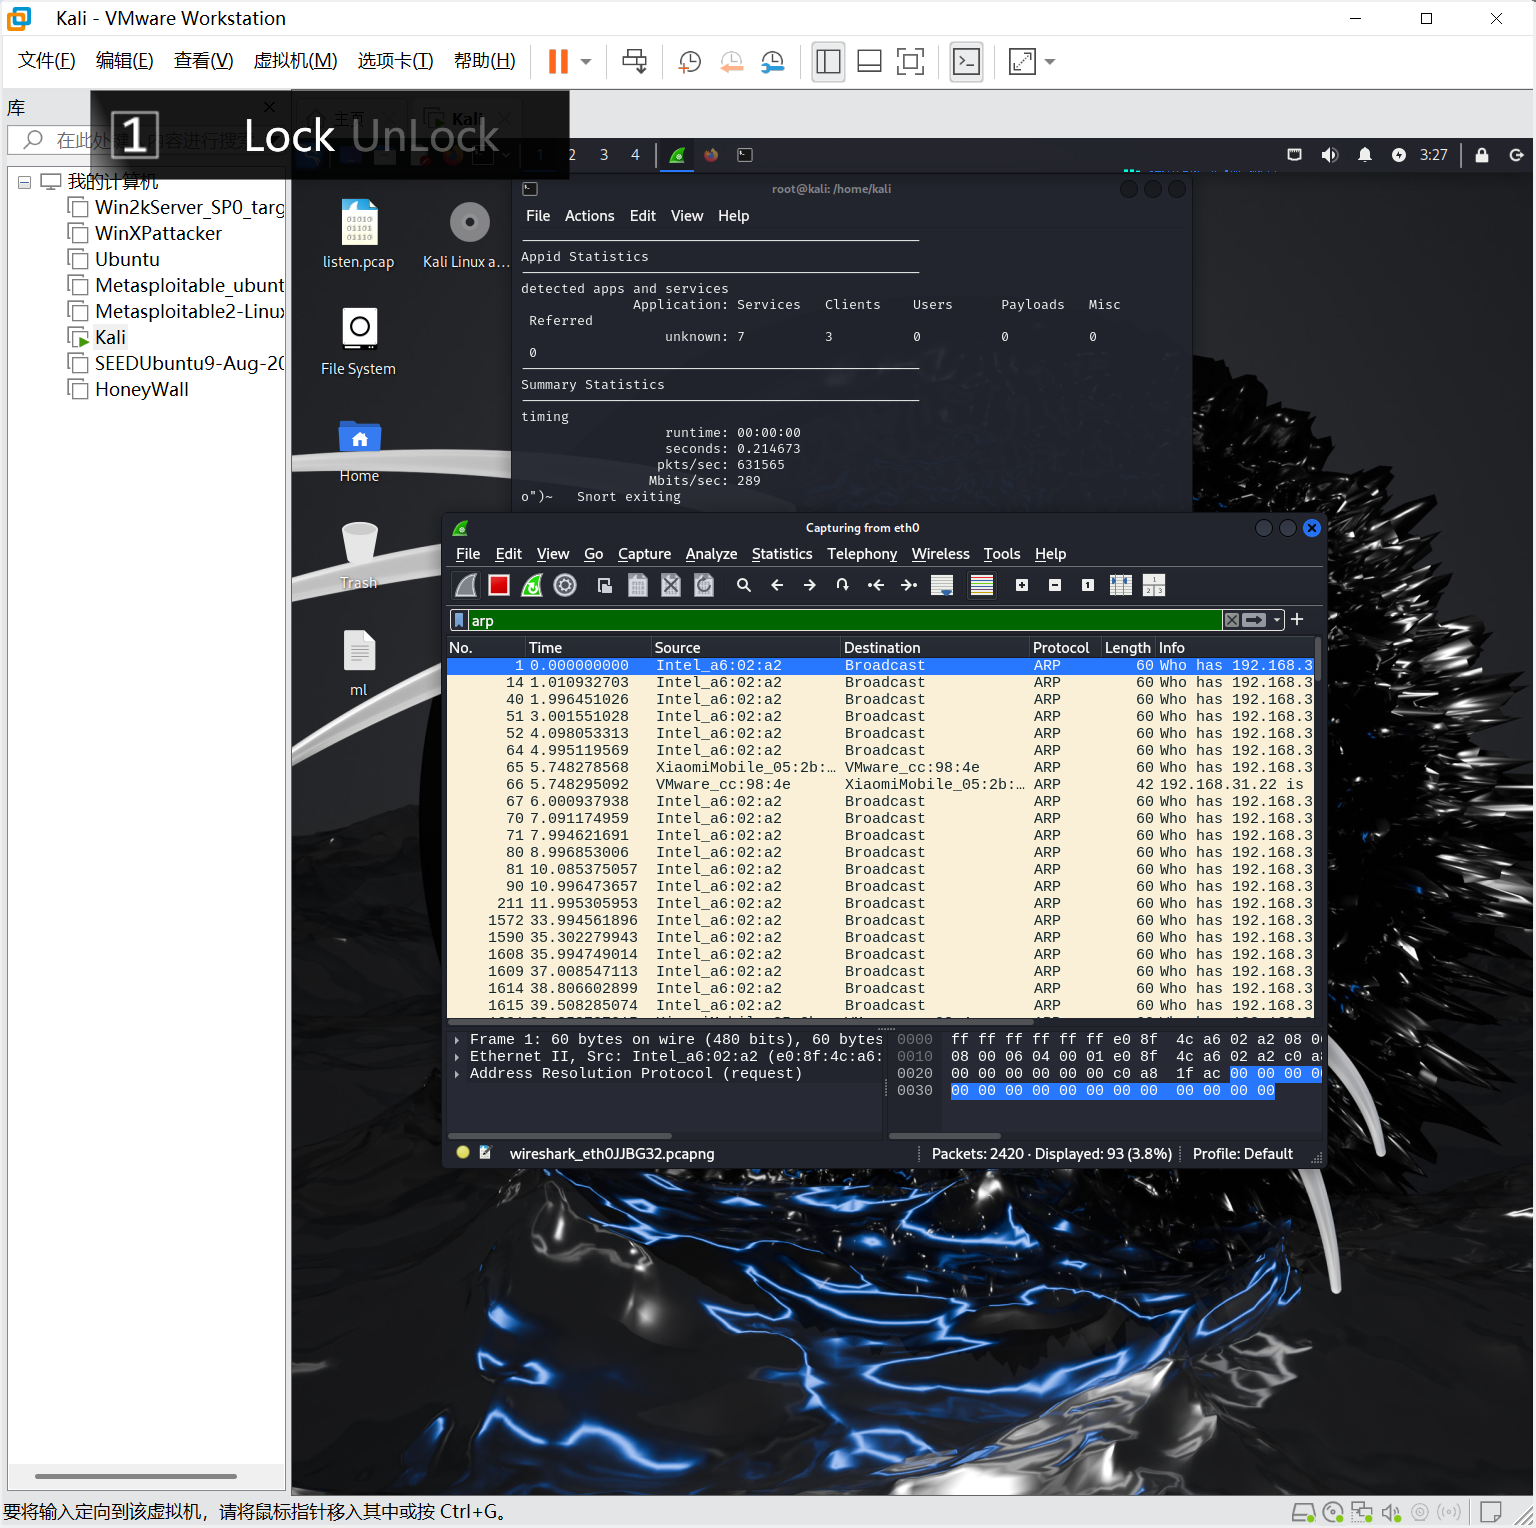Click the arp display filter field
Viewport: 1536px width, 1528px height.
(845, 620)
